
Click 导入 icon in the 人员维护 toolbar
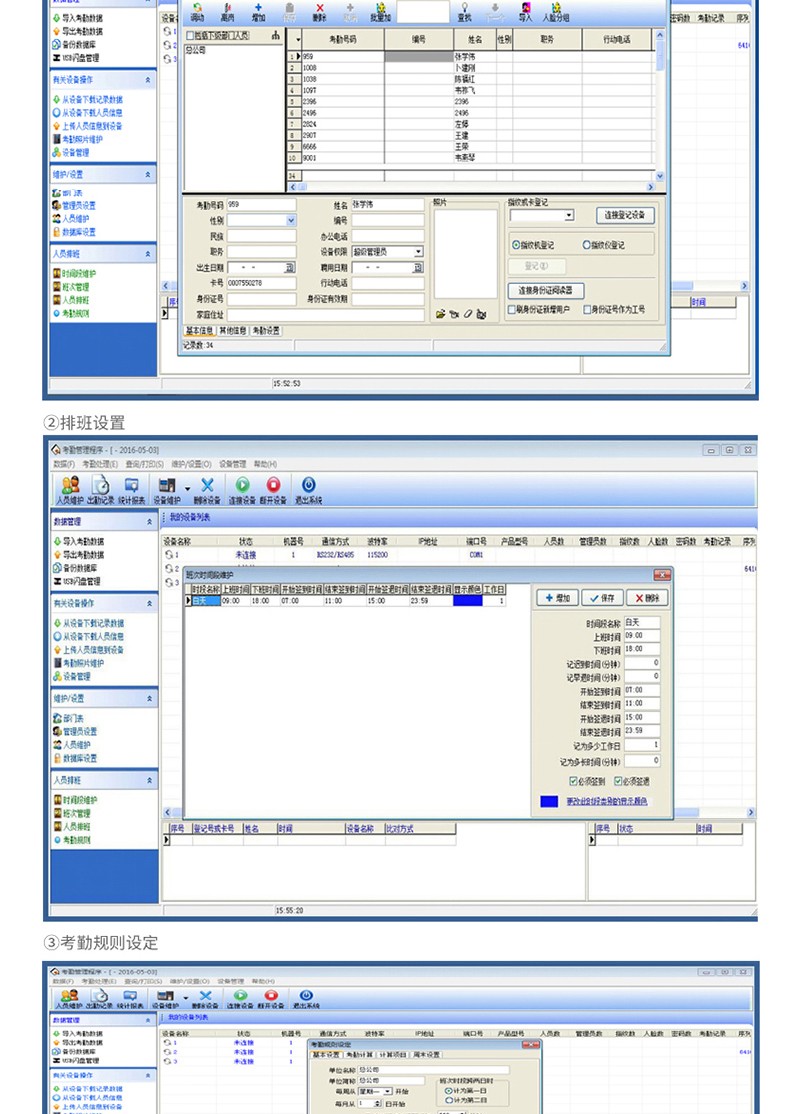pos(525,7)
